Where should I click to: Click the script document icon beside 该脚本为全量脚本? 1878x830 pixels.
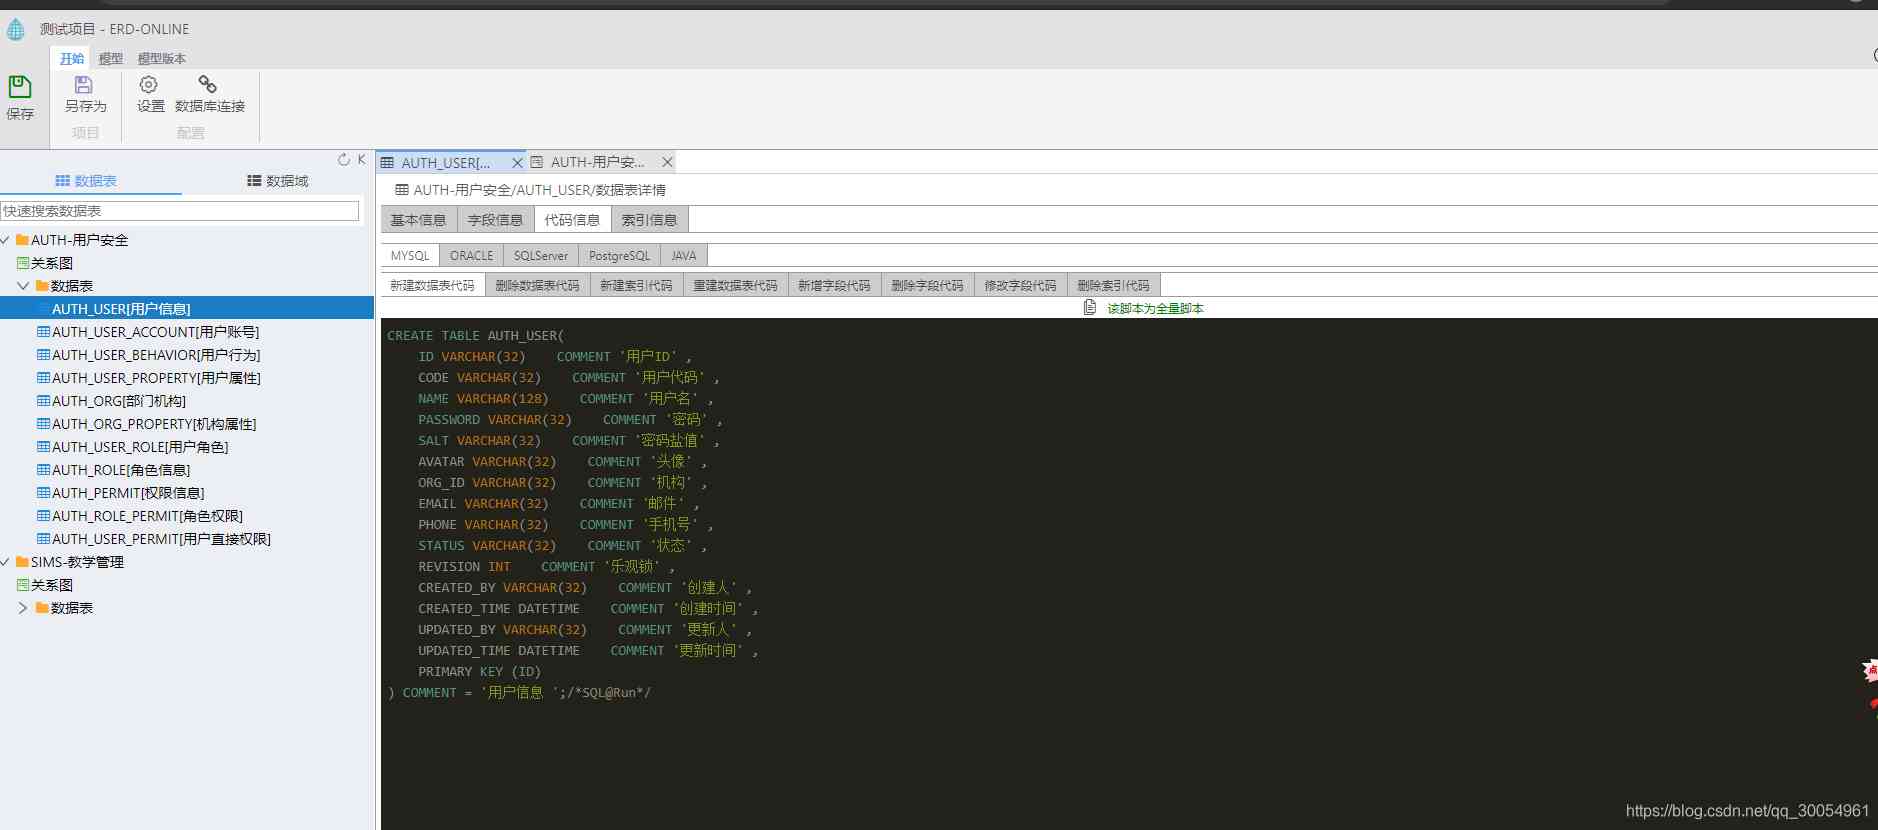point(1090,308)
